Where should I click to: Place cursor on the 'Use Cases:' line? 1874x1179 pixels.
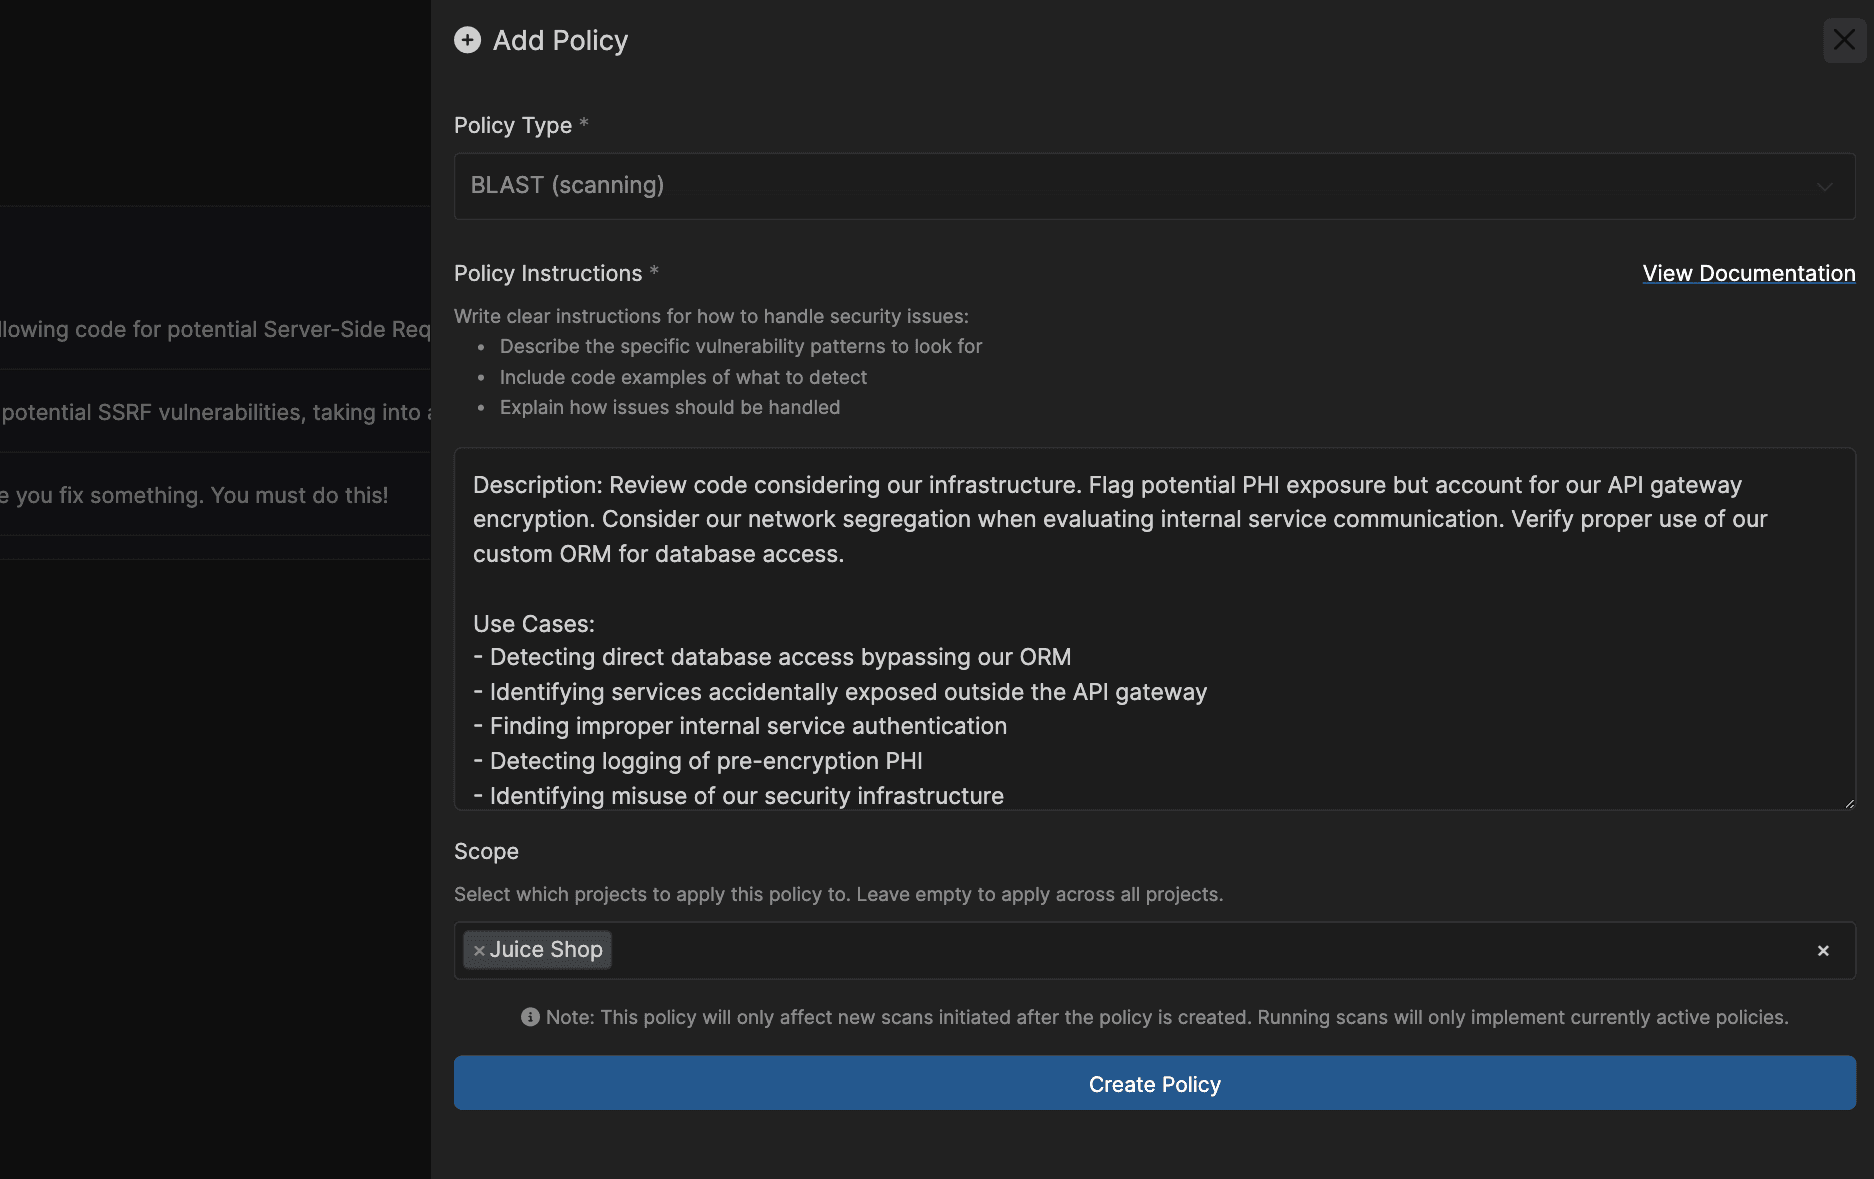[534, 624]
